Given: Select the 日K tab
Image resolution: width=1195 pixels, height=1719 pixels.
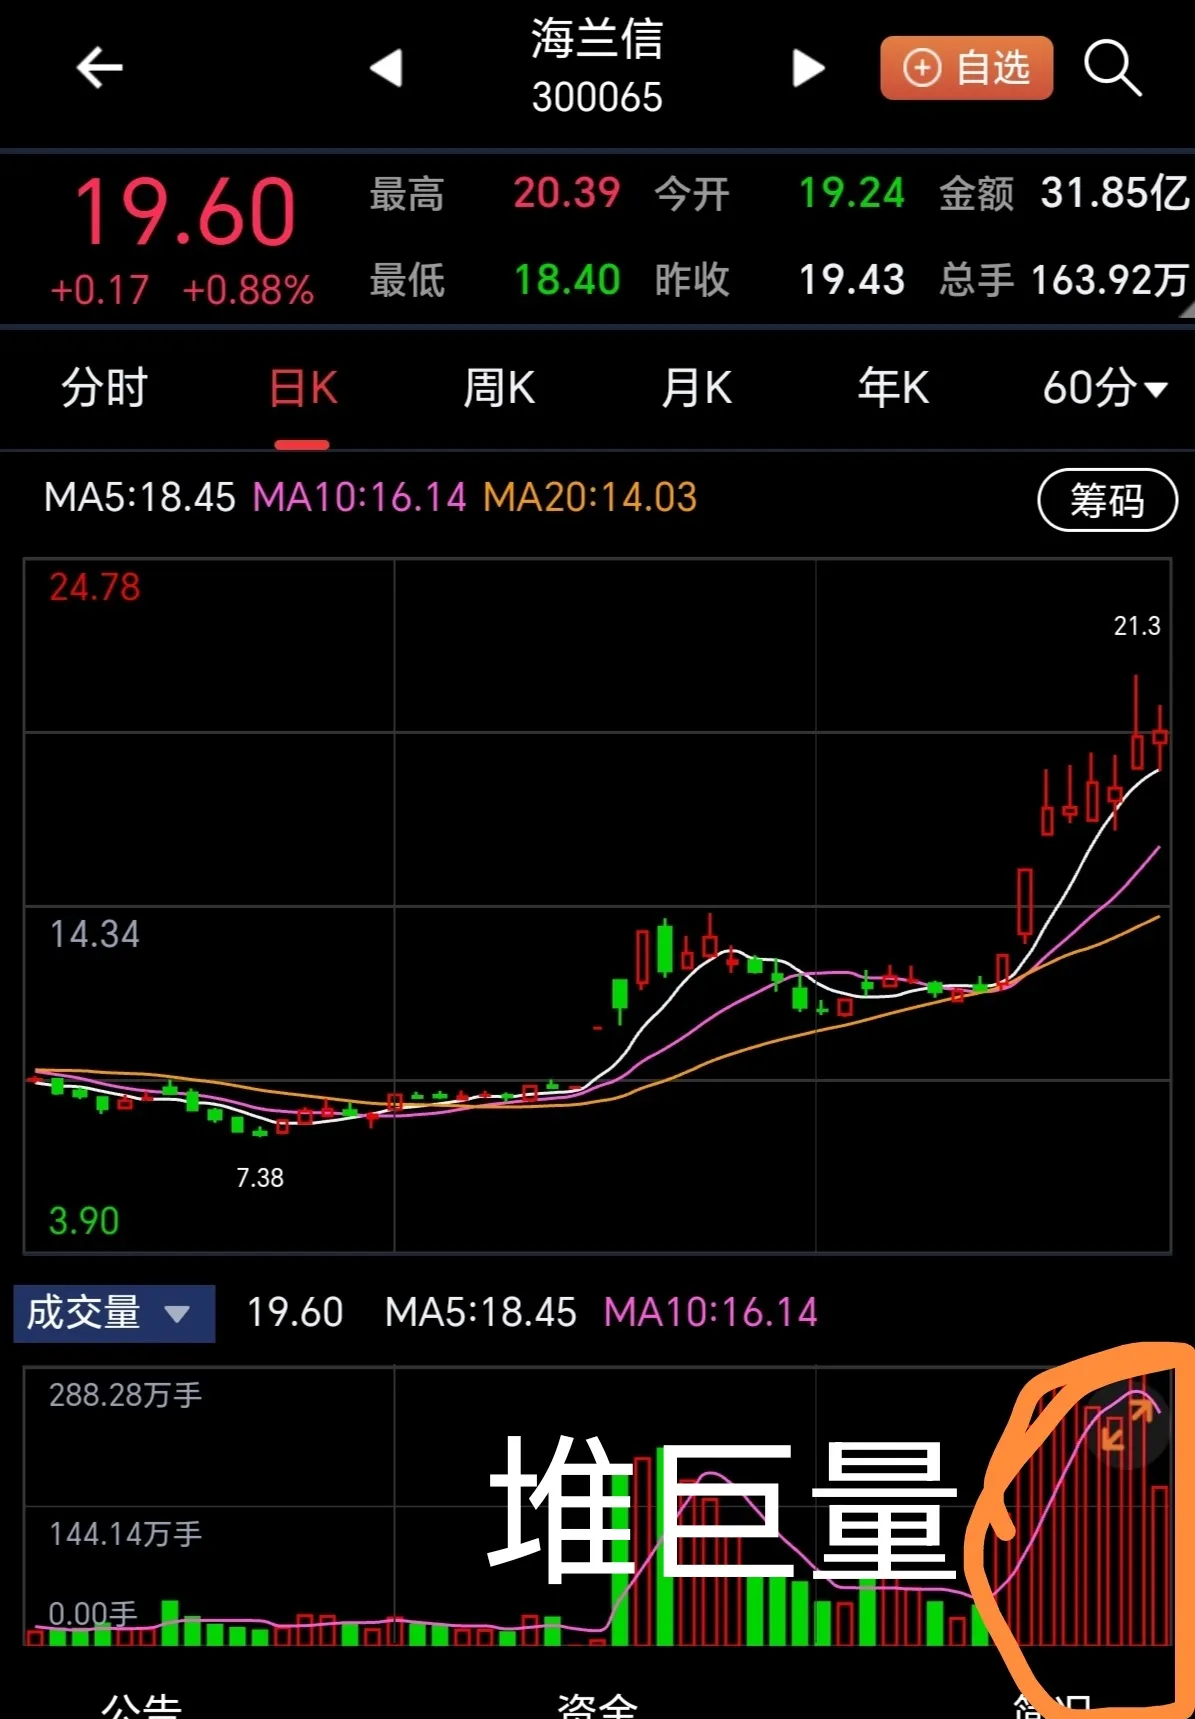Looking at the screenshot, I should [x=303, y=388].
